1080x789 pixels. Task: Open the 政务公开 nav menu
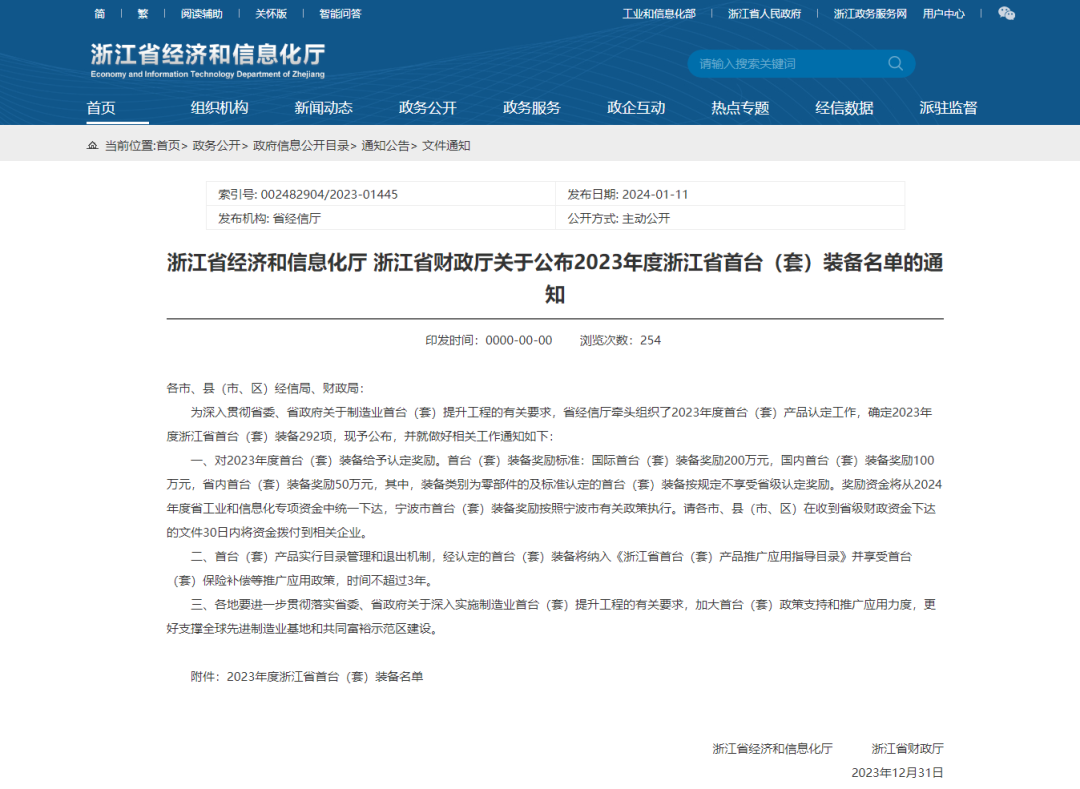[x=428, y=107]
